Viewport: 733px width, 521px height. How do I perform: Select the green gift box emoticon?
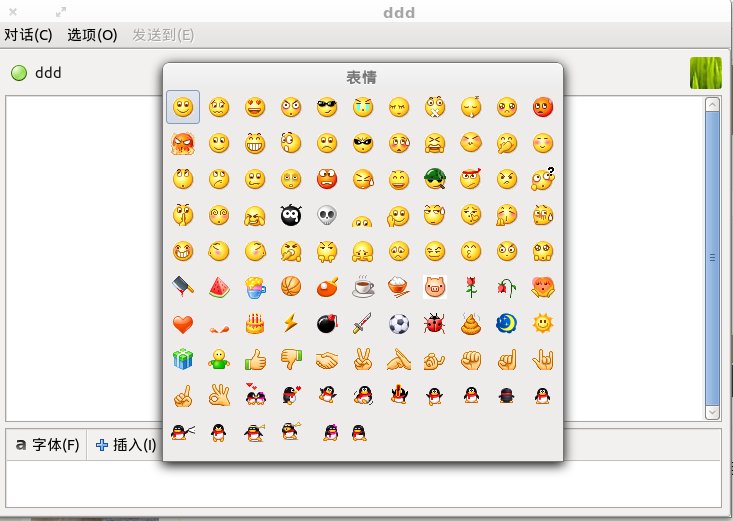point(183,359)
